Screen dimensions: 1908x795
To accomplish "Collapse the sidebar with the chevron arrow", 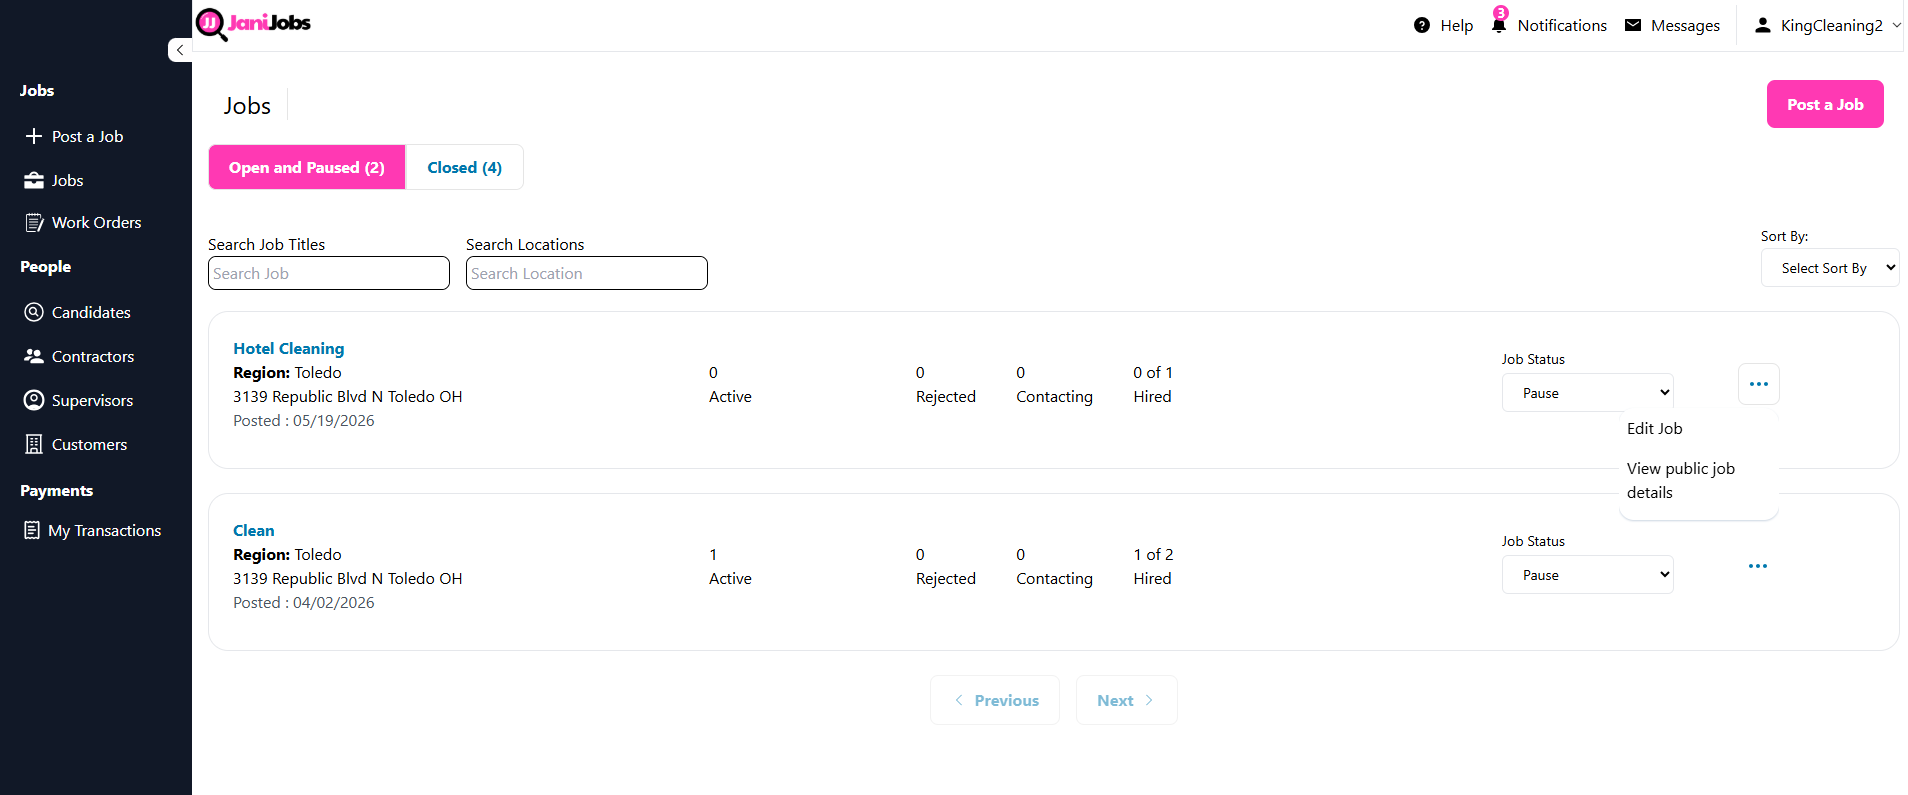I will pos(180,50).
